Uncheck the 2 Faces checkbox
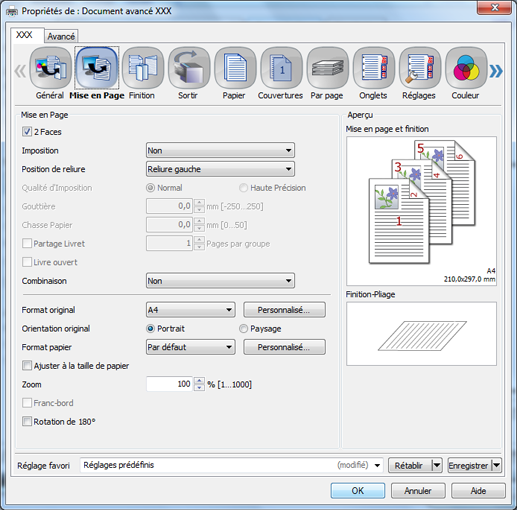Viewport: 517px width, 510px height. [x=27, y=132]
